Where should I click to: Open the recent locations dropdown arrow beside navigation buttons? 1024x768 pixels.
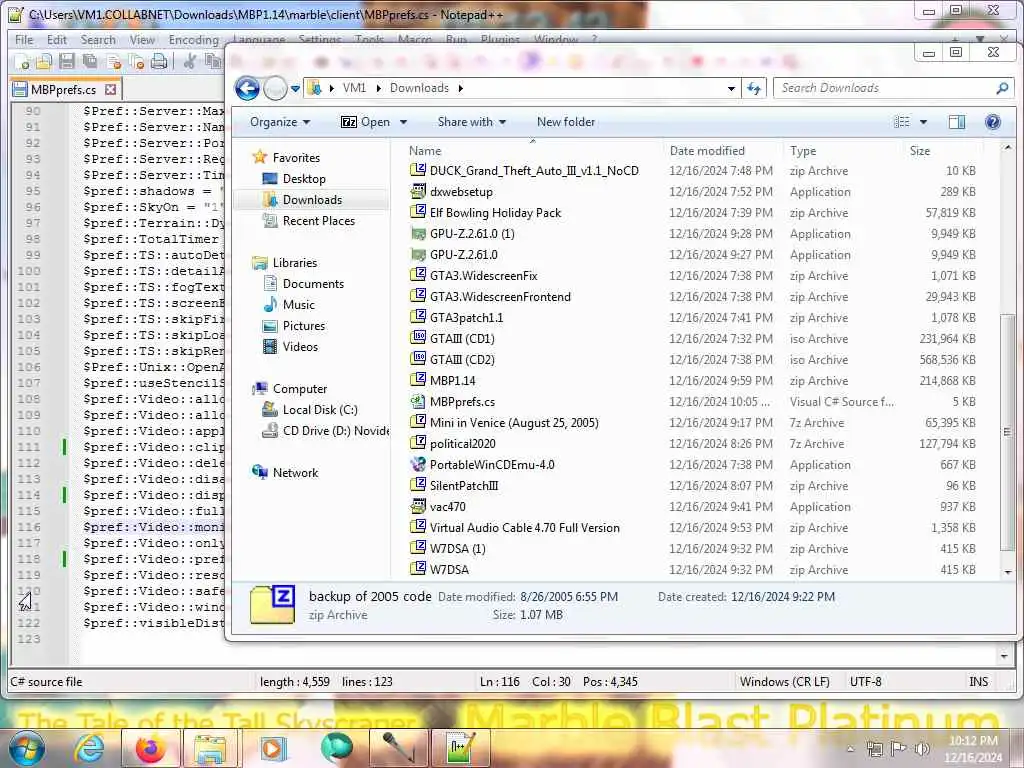coord(295,88)
